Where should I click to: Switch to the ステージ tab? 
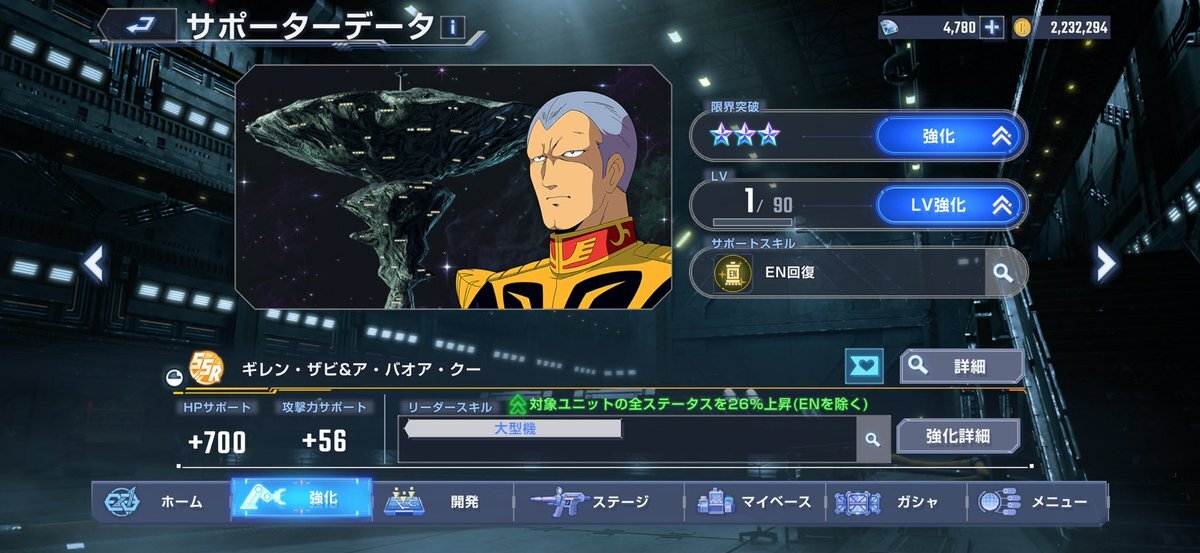coord(598,501)
